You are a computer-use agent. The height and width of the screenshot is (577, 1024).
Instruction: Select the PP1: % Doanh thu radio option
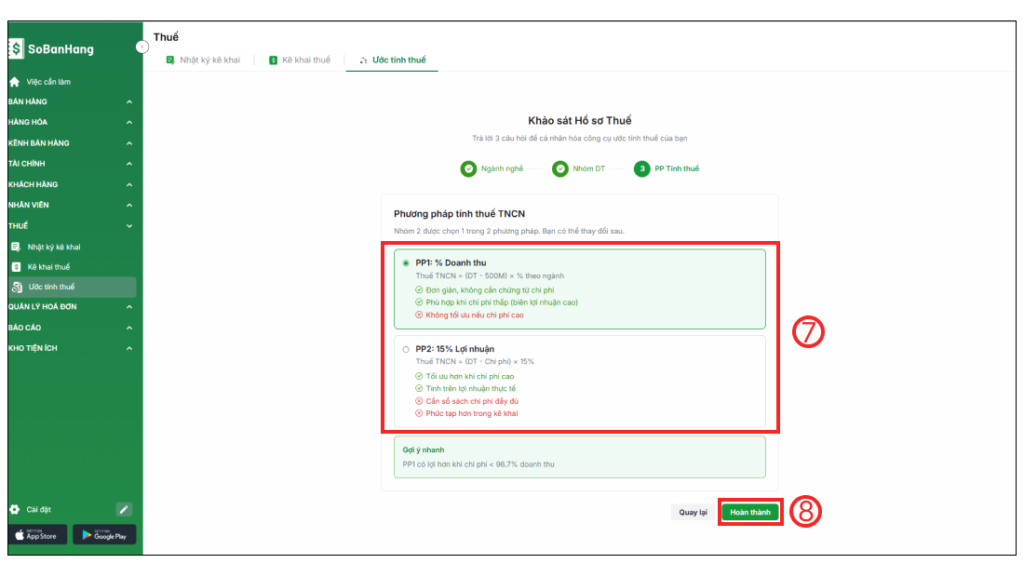tap(405, 263)
